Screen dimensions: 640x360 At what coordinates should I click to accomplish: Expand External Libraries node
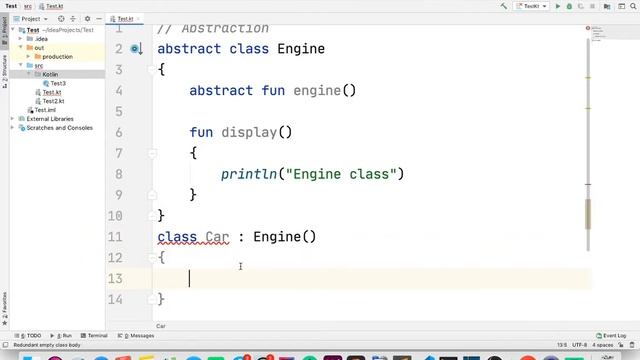13,119
